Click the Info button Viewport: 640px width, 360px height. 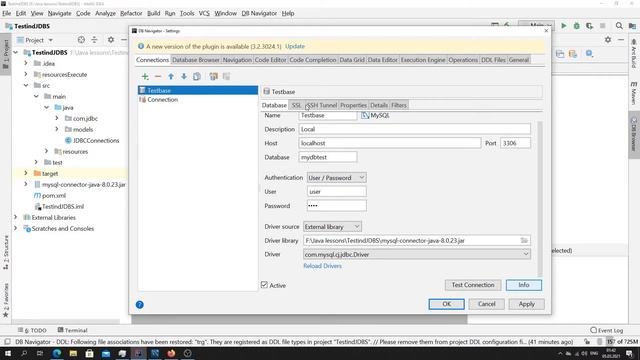click(x=524, y=285)
